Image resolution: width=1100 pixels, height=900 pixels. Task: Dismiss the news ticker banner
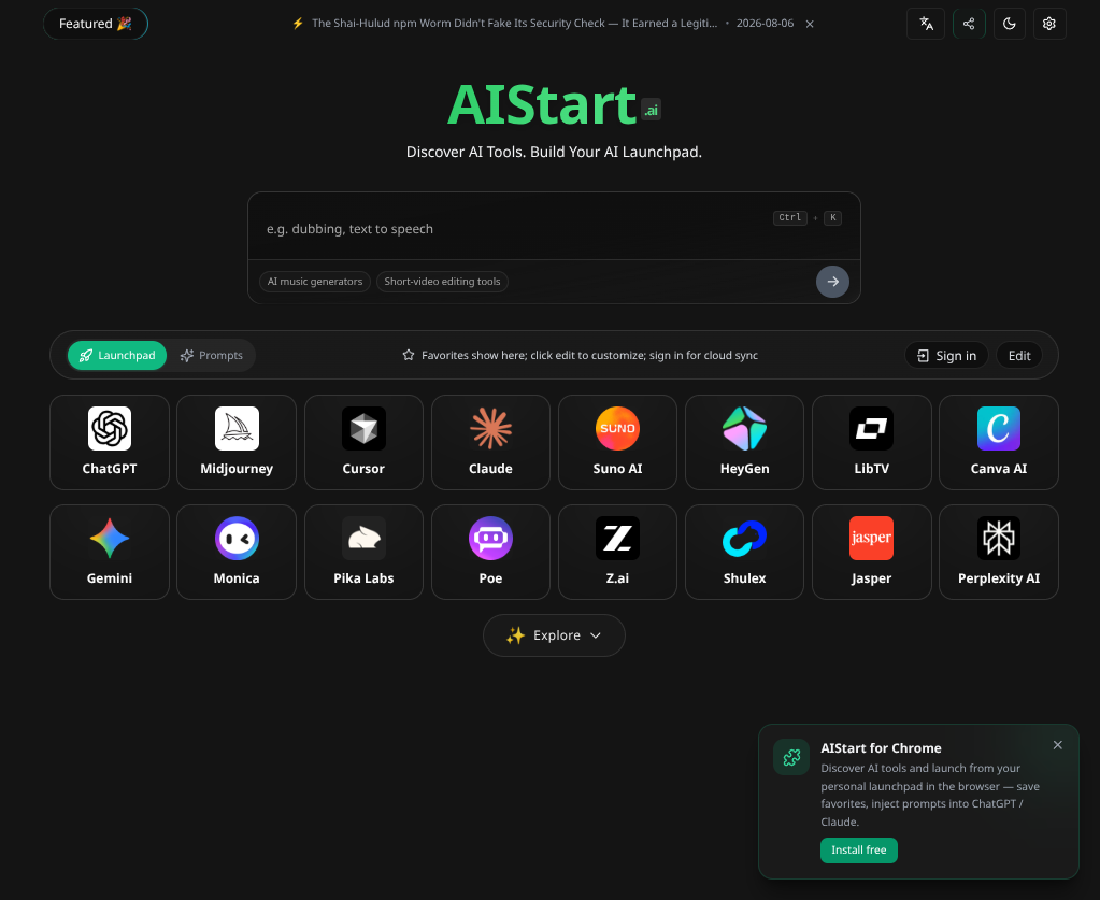(x=810, y=24)
